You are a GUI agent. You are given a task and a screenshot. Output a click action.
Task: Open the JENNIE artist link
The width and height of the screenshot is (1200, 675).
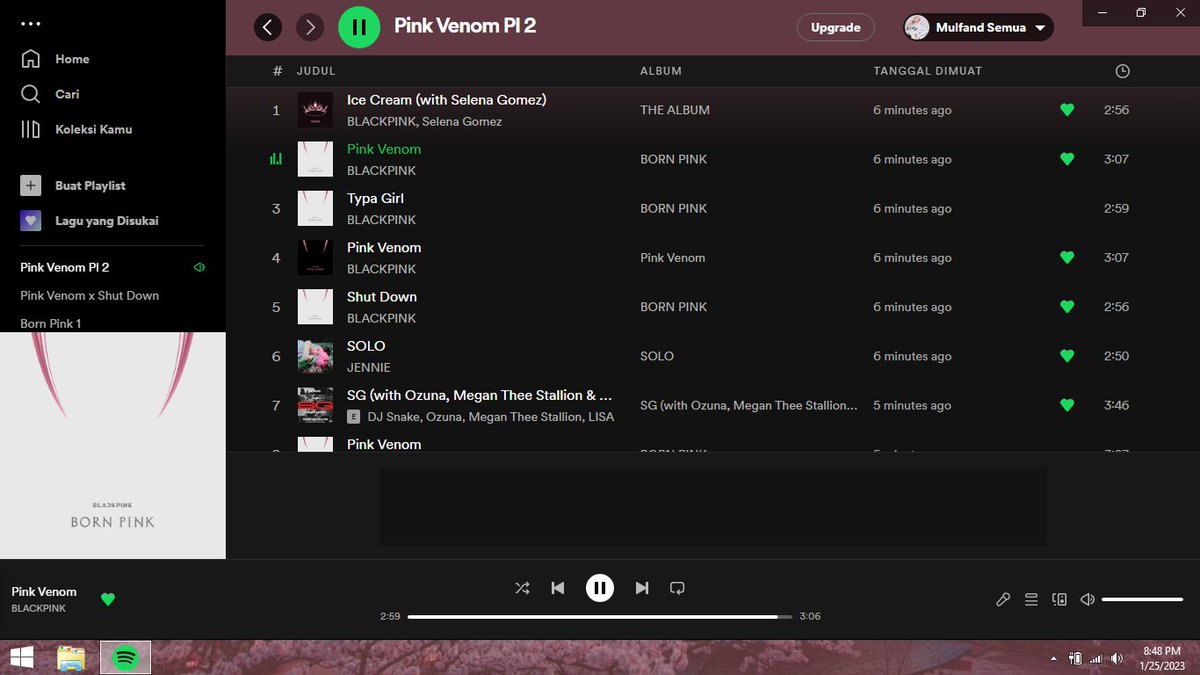tap(369, 368)
